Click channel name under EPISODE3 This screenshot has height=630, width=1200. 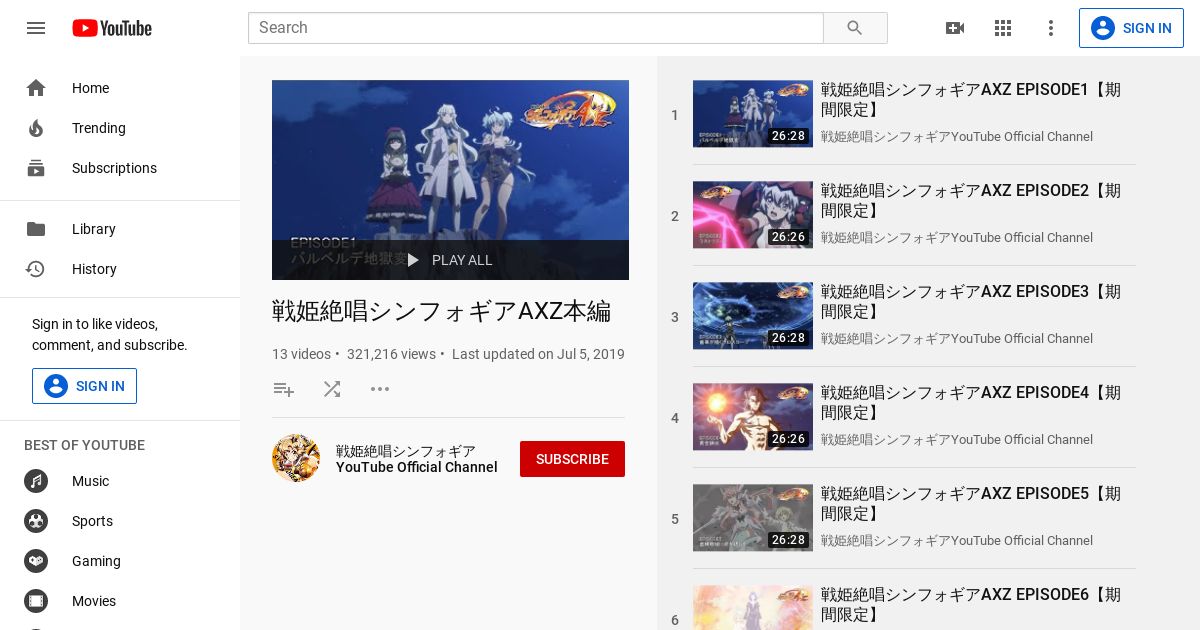(957, 339)
